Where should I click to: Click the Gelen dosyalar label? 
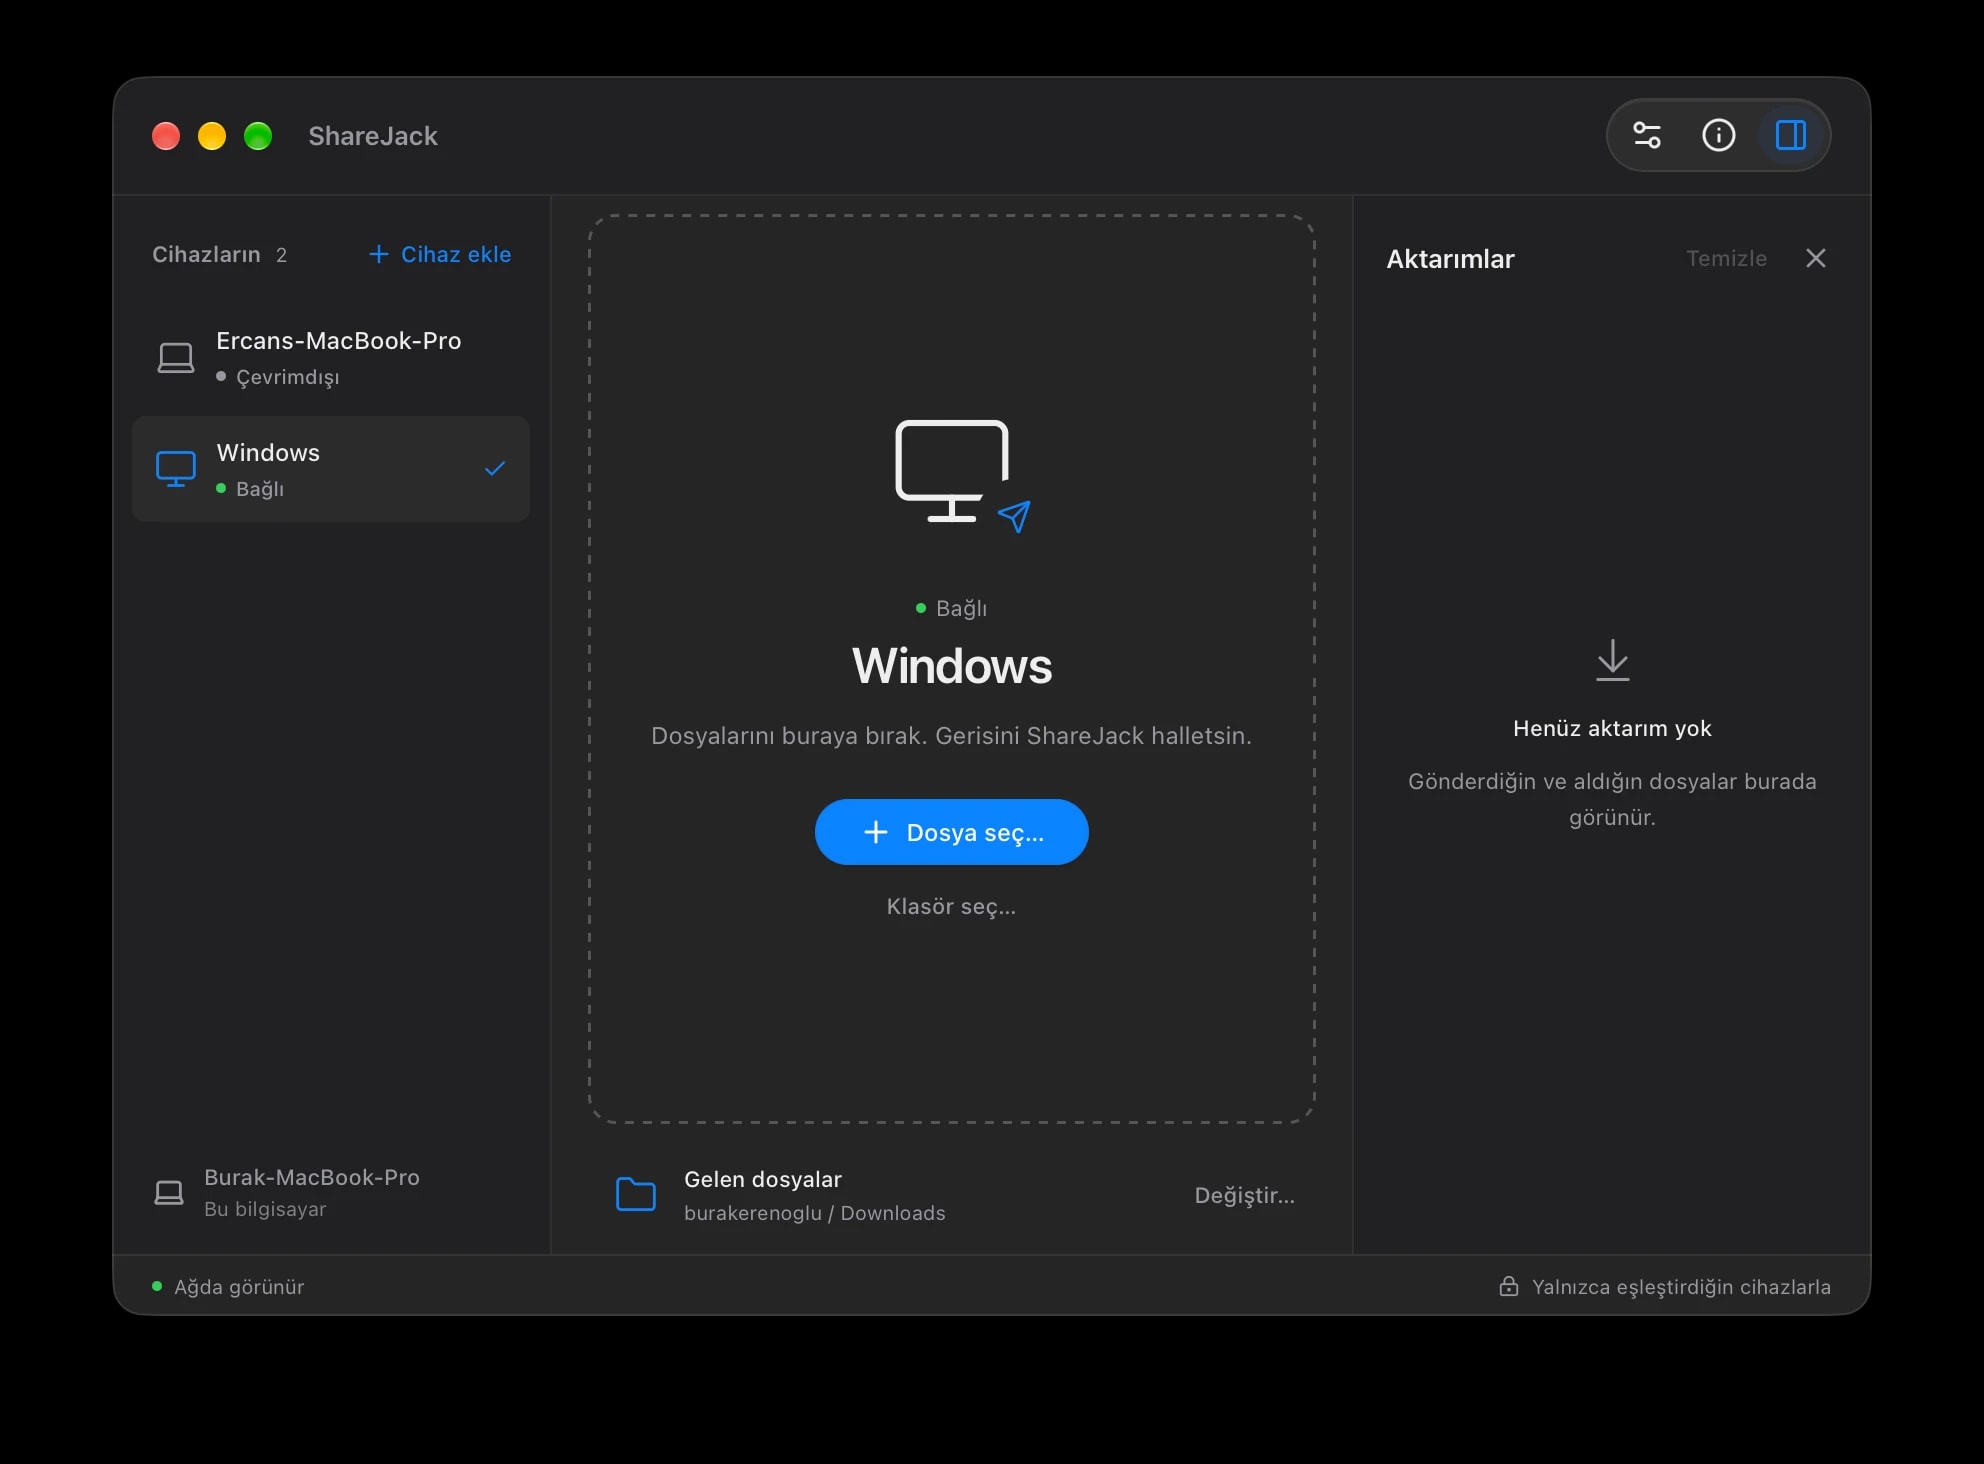click(763, 1179)
